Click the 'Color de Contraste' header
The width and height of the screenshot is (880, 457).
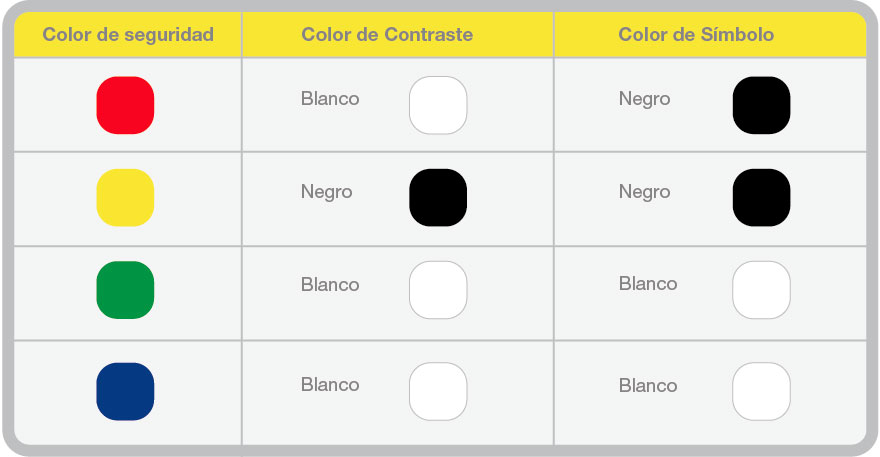[x=387, y=35]
